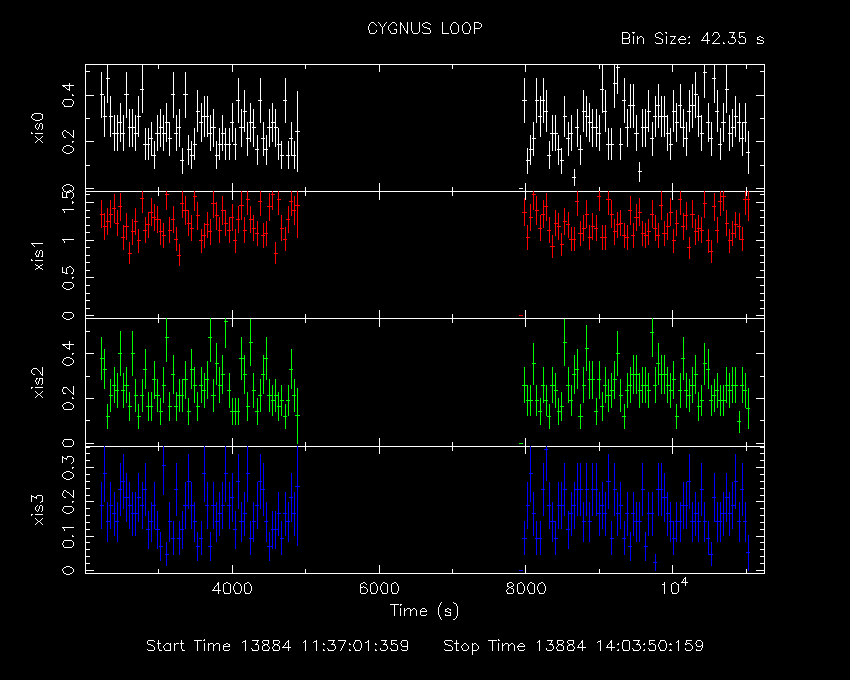Select the Stop Time 13884 14:03:50:159 text
Screen dimensions: 850x680
click(x=574, y=646)
